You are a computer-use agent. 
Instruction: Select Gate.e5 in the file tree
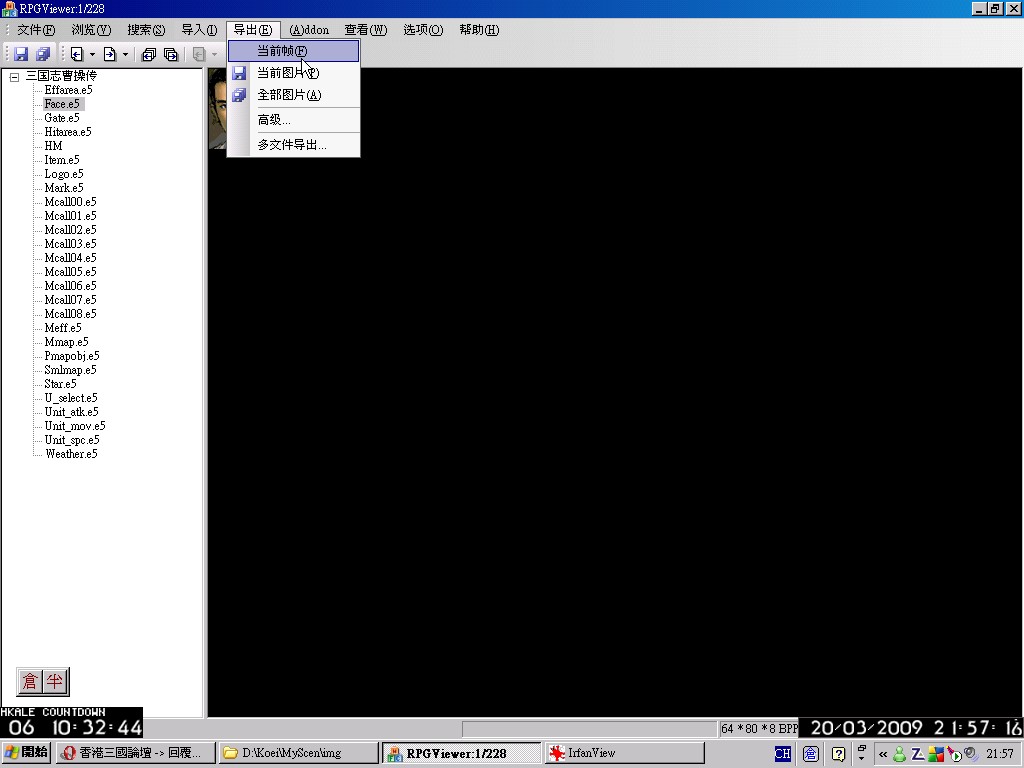pyautogui.click(x=61, y=118)
